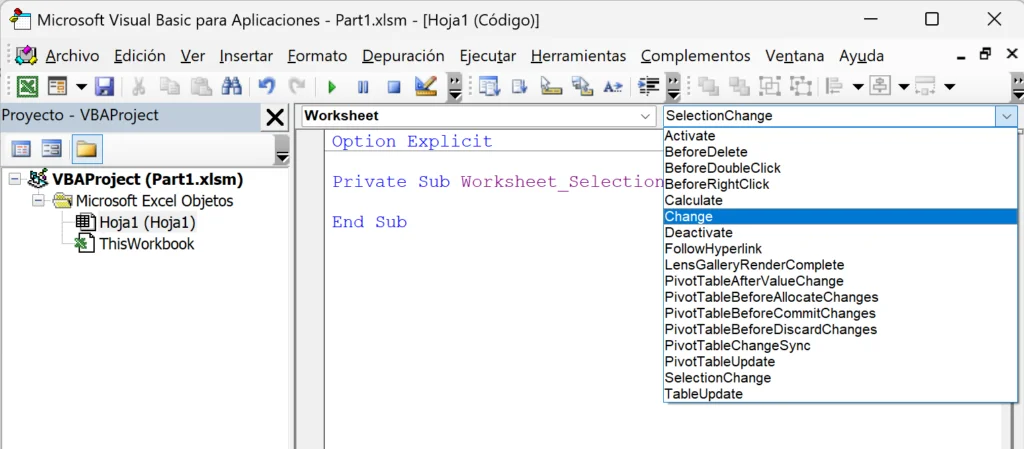Click the Complete Word icon

[x=613, y=86]
